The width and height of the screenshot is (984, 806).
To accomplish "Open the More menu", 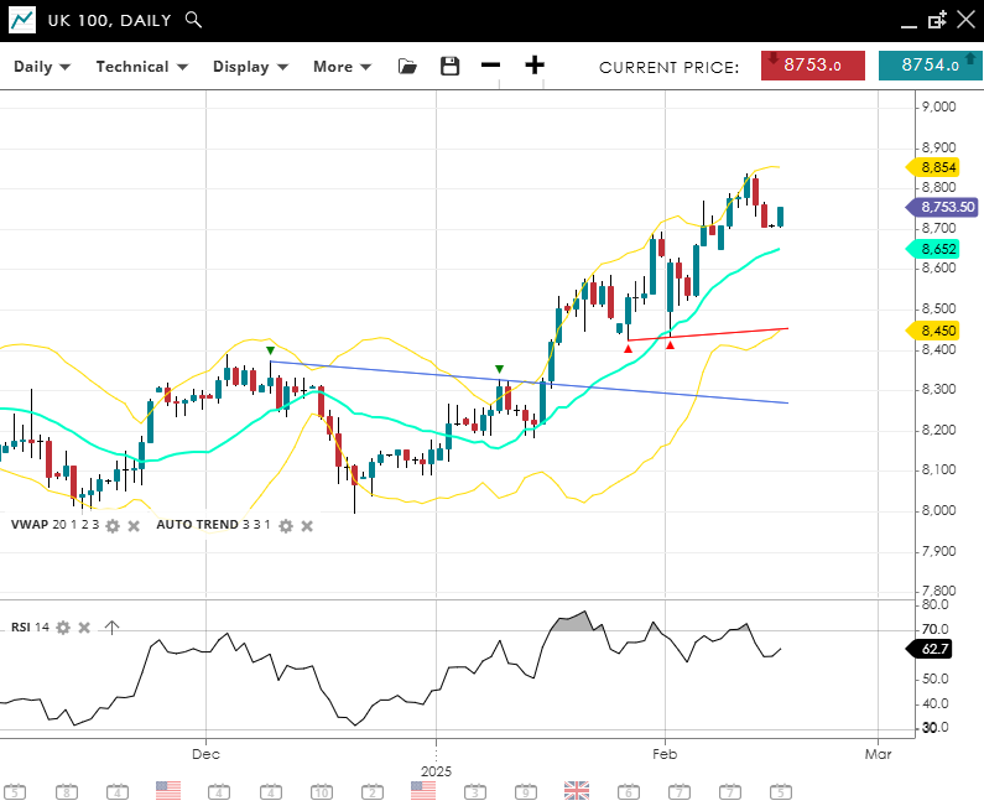I will (x=342, y=67).
